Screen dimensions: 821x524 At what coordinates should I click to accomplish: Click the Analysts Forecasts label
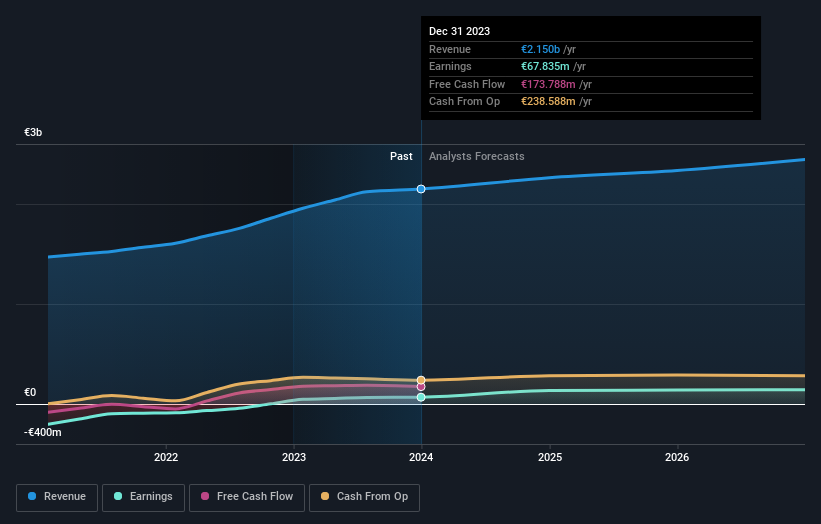pos(476,156)
